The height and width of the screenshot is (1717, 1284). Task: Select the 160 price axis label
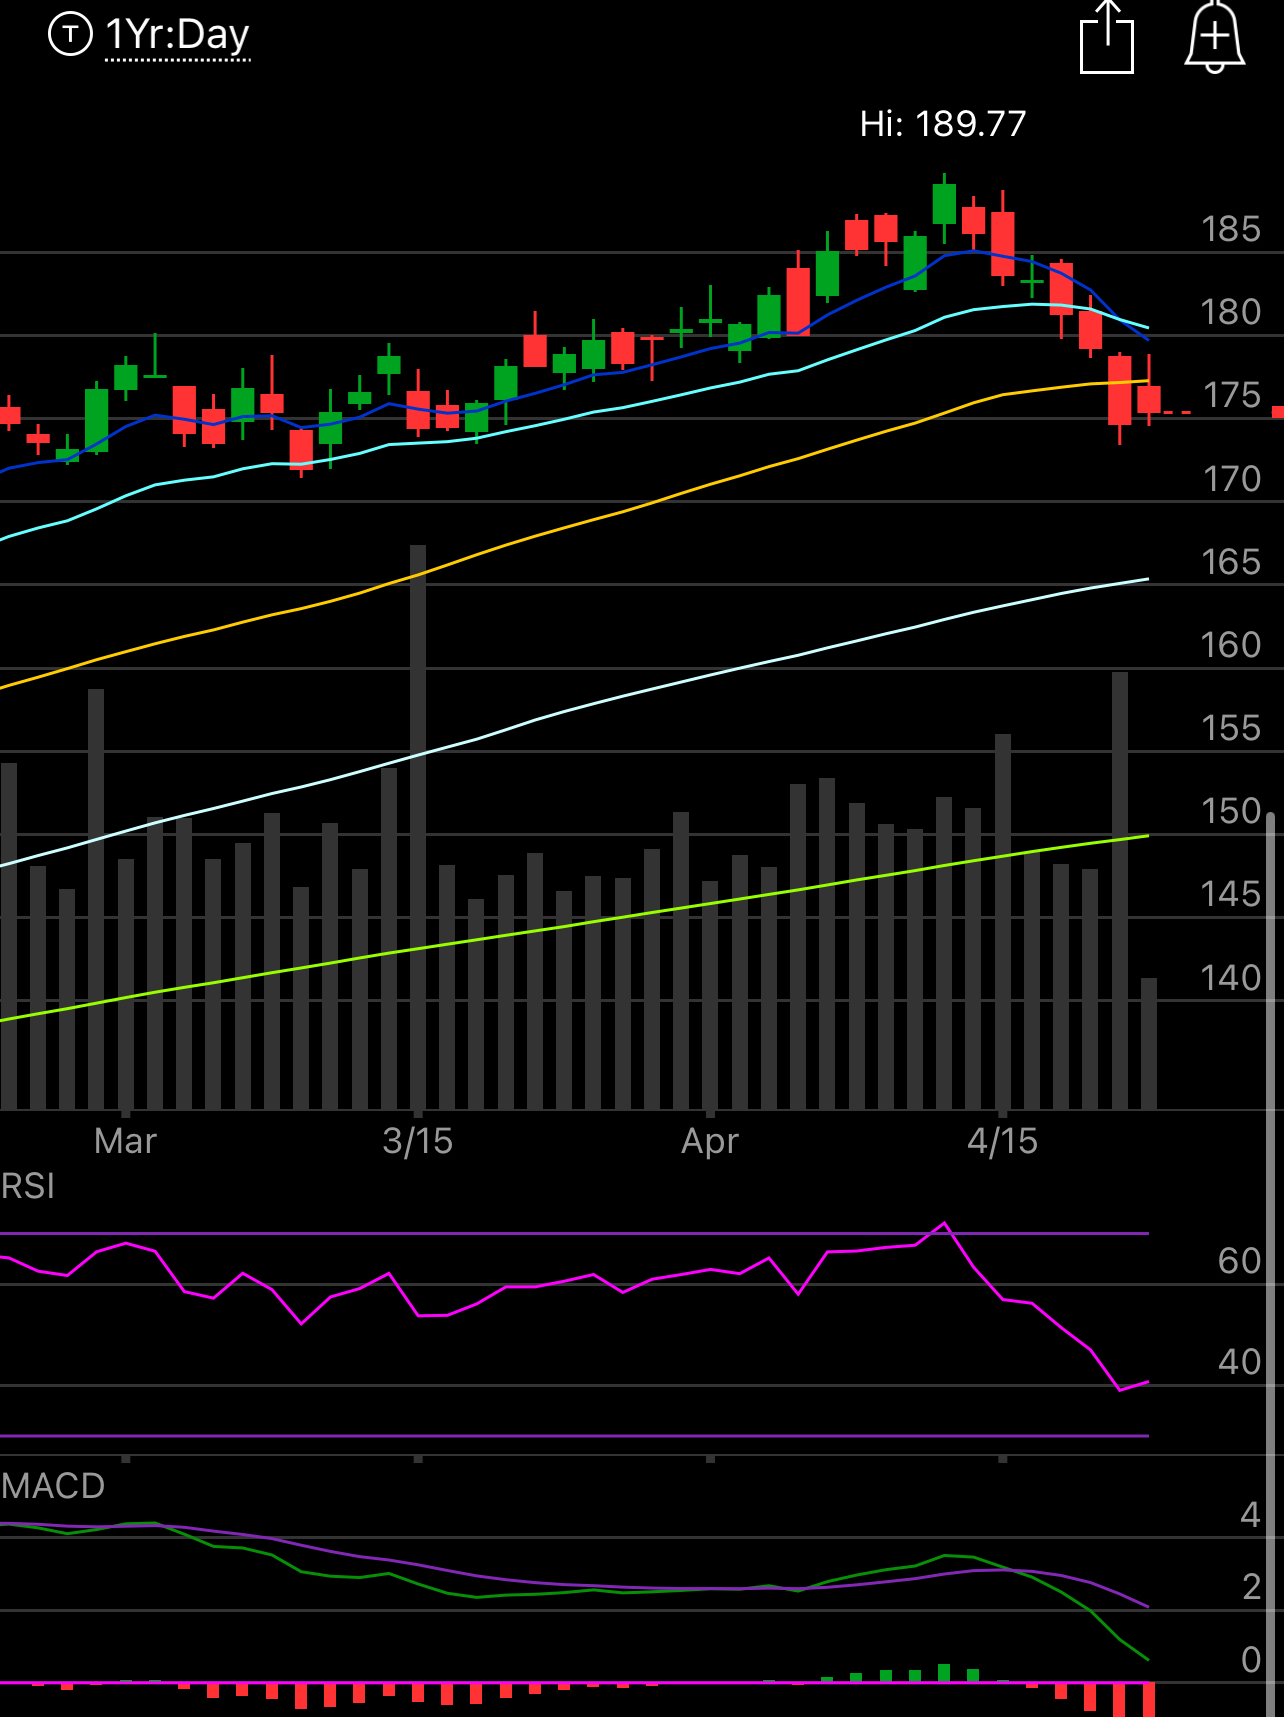pos(1231,645)
